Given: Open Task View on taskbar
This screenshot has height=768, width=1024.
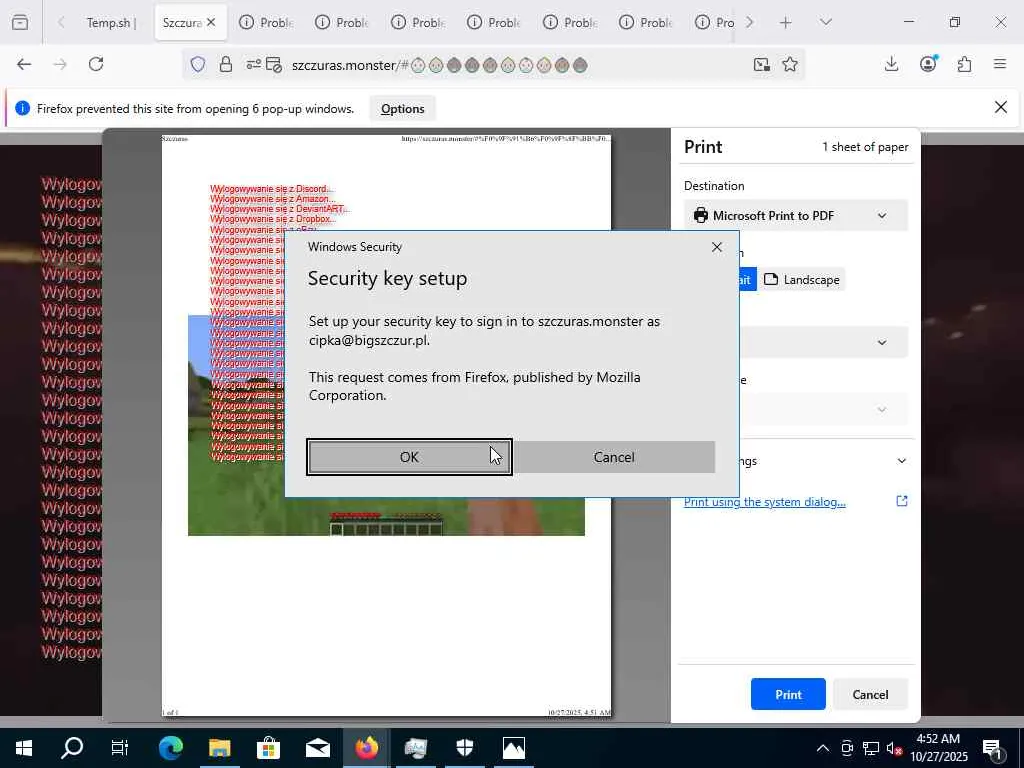Looking at the screenshot, I should [120, 748].
